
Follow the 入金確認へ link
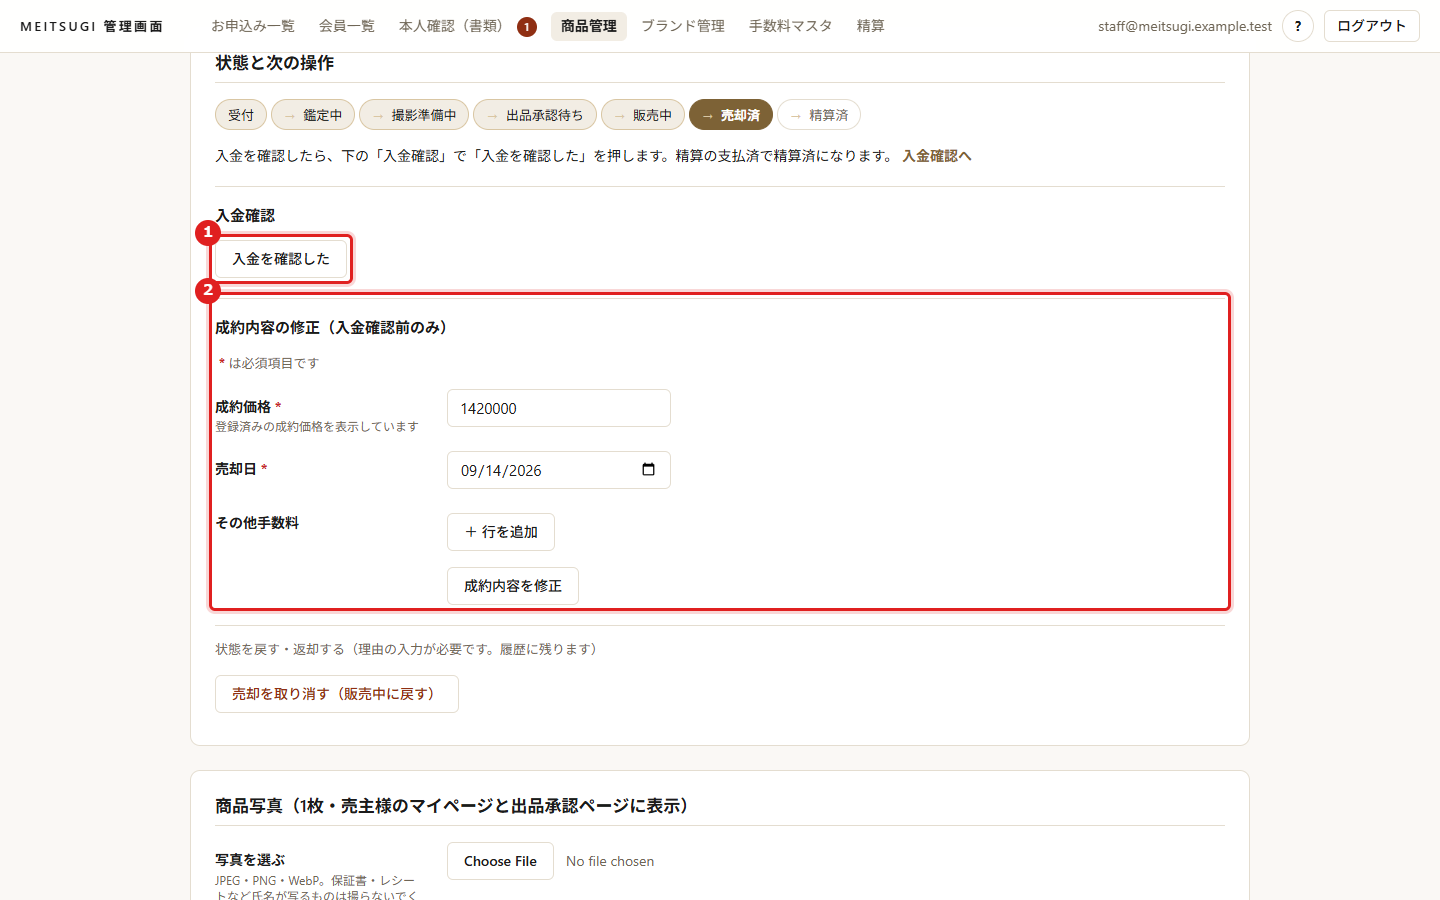(937, 156)
